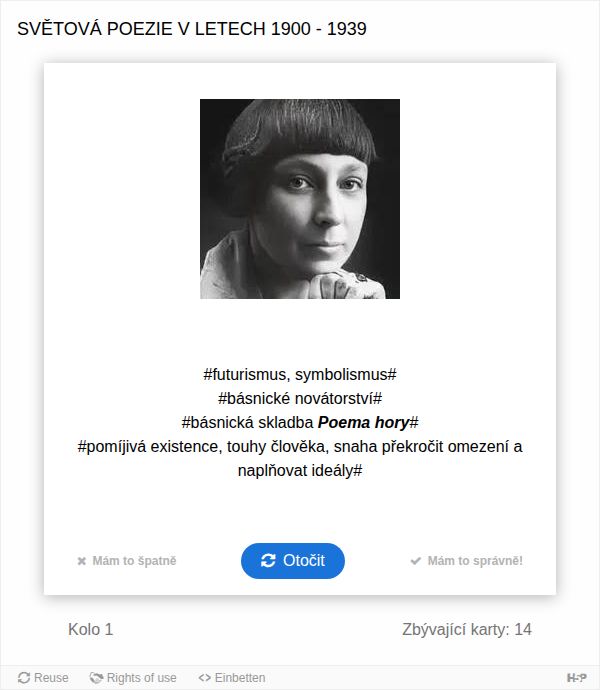
Task: Click the #futurismus, symbolismus# hint line
Action: [x=300, y=374]
